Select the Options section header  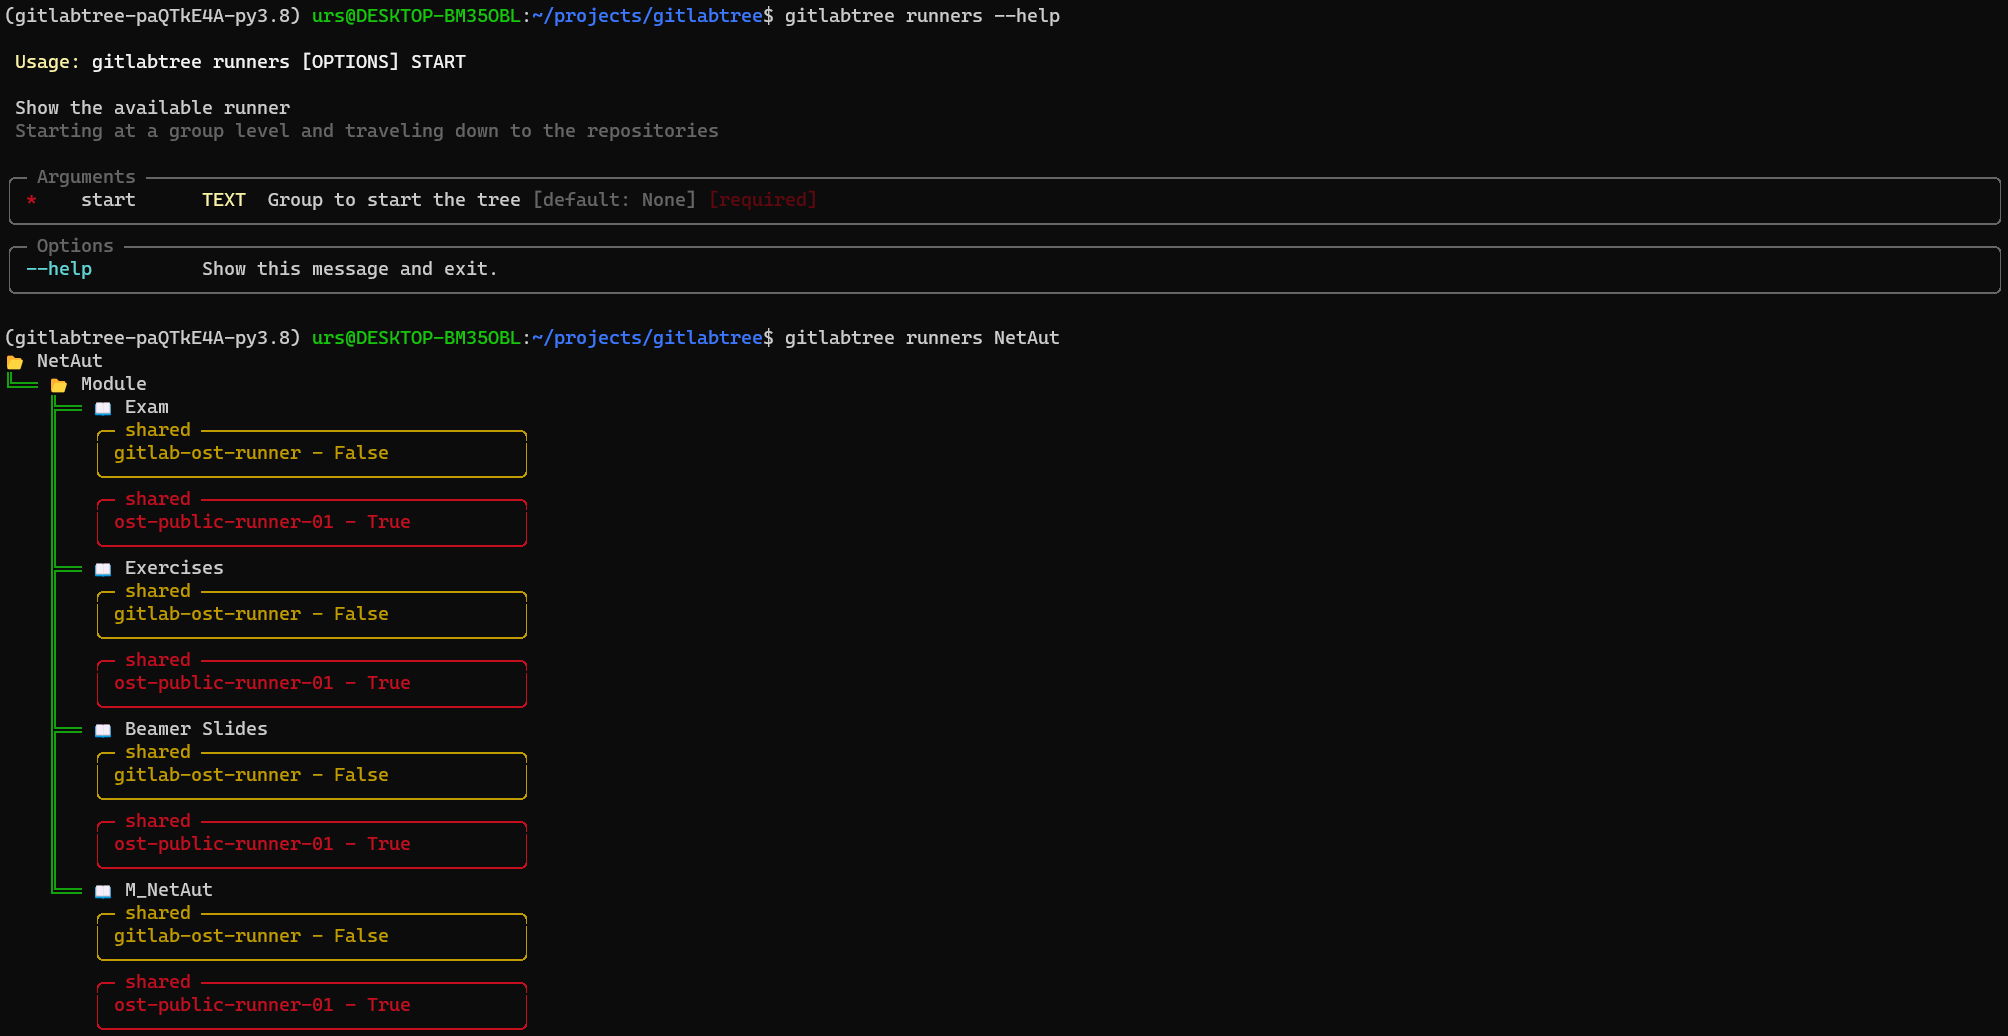pos(76,246)
